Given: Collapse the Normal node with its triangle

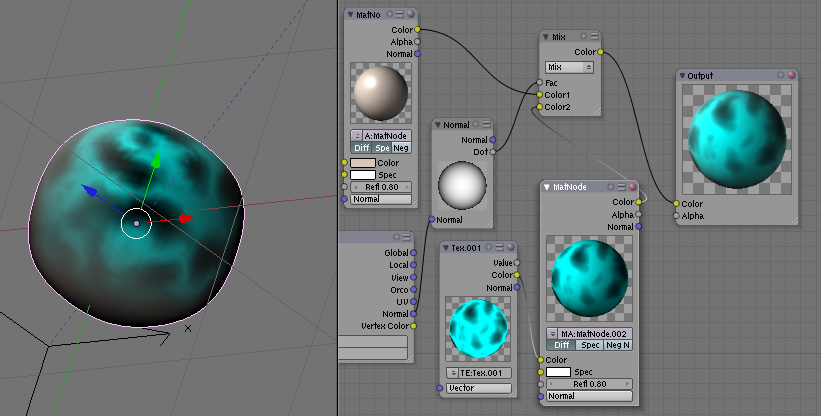Looking at the screenshot, I should pyautogui.click(x=438, y=125).
